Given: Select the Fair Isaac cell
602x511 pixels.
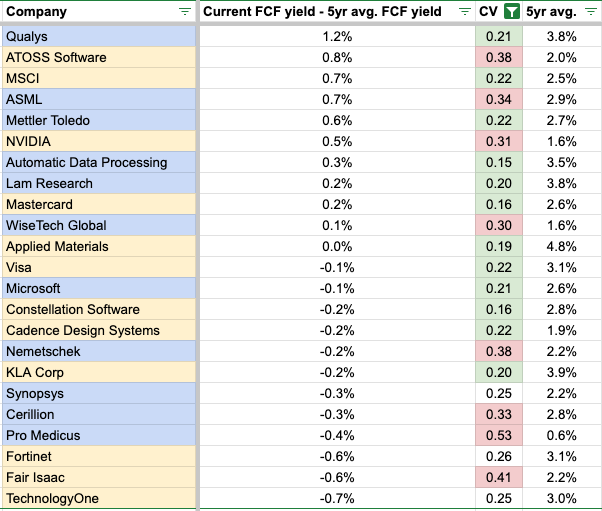Looking at the screenshot, I should coord(99,477).
